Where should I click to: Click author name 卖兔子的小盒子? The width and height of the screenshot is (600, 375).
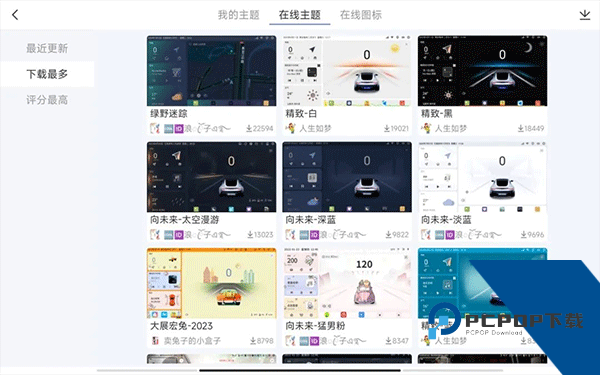[x=192, y=341]
